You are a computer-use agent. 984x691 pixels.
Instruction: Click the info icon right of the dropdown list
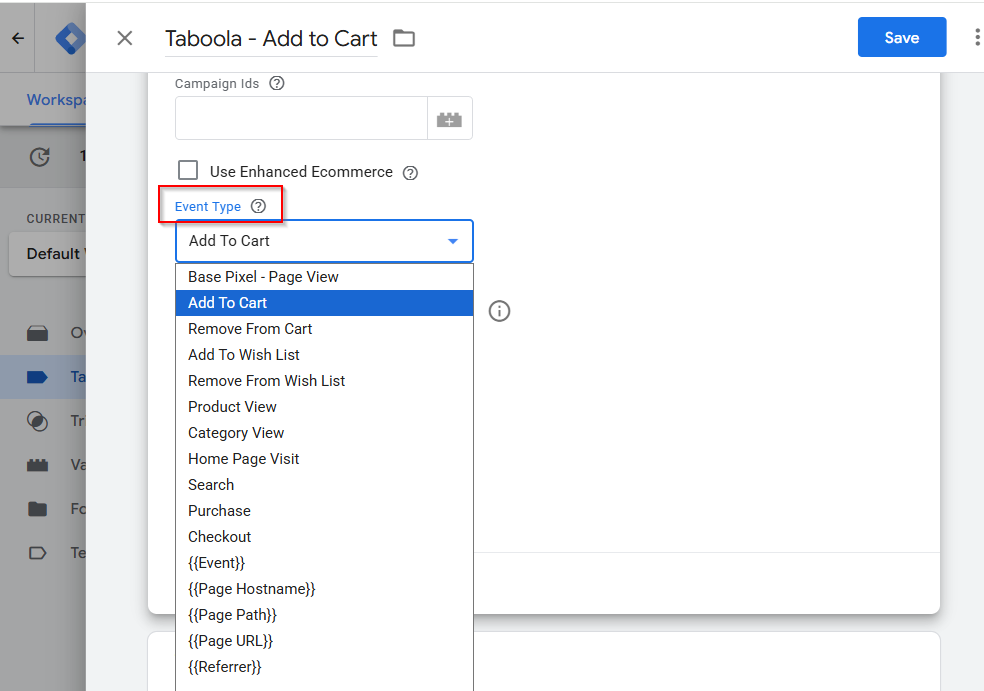click(x=499, y=311)
